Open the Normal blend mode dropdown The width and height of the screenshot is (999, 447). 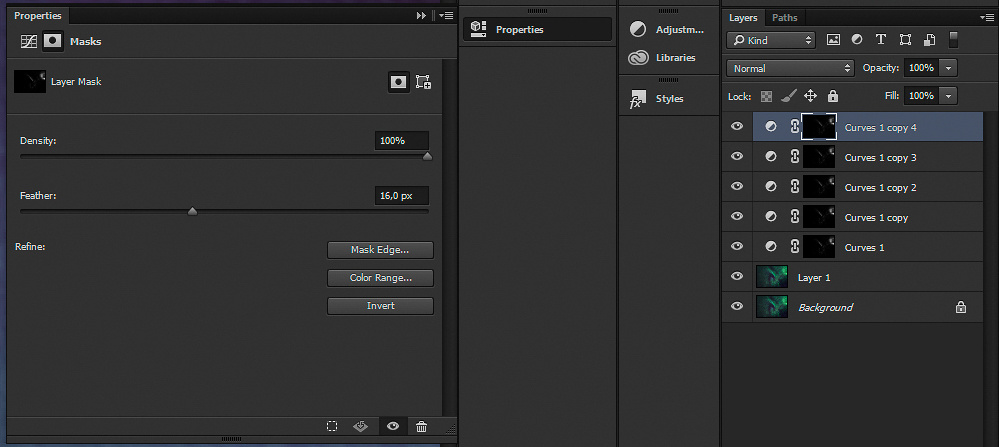coord(790,68)
